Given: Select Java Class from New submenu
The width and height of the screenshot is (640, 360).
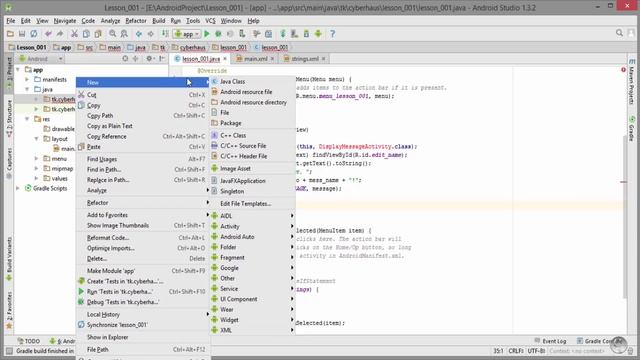Looking at the screenshot, I should [x=253, y=82].
